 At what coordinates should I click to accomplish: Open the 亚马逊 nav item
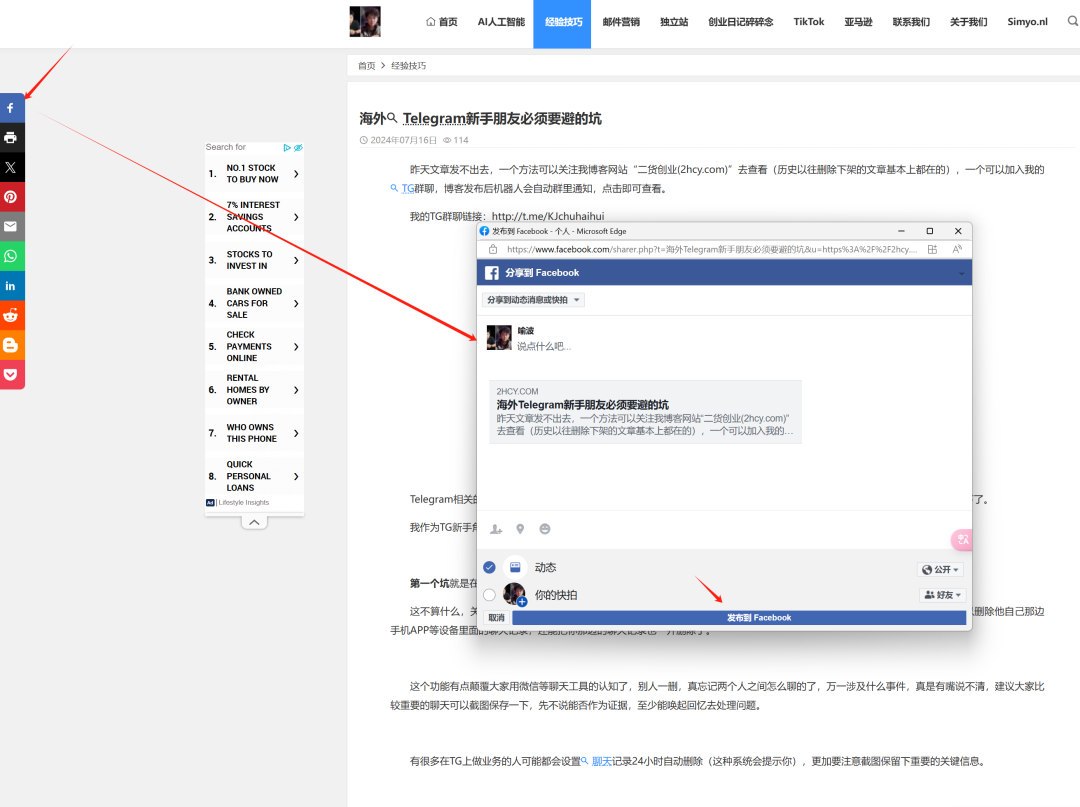(858, 22)
